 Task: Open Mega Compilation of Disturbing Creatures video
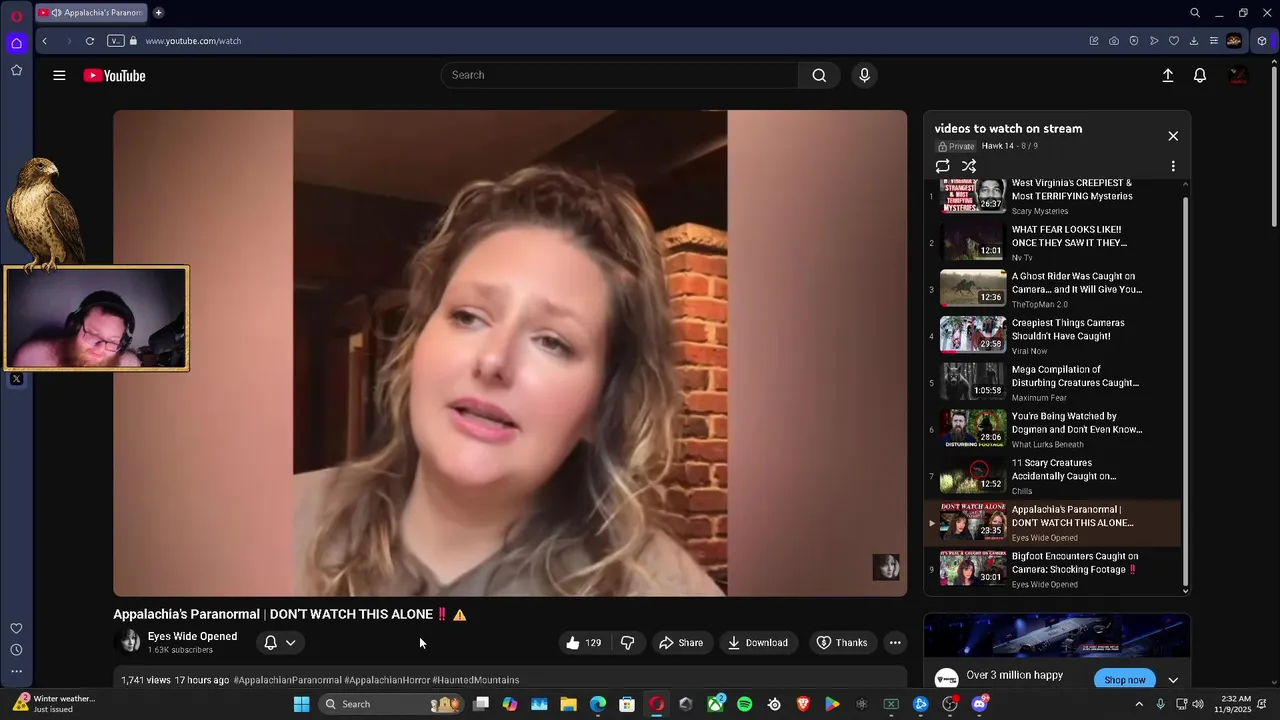pyautogui.click(x=1052, y=383)
